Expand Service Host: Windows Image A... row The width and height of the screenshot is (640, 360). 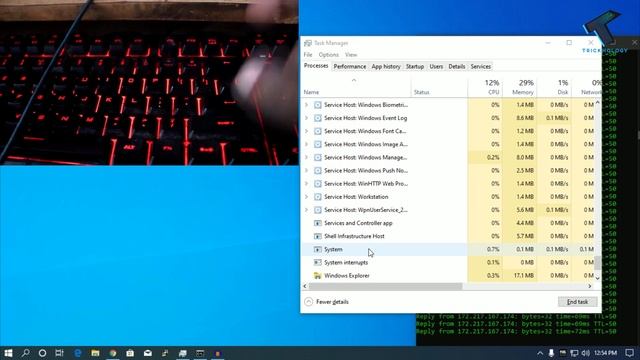pos(307,144)
